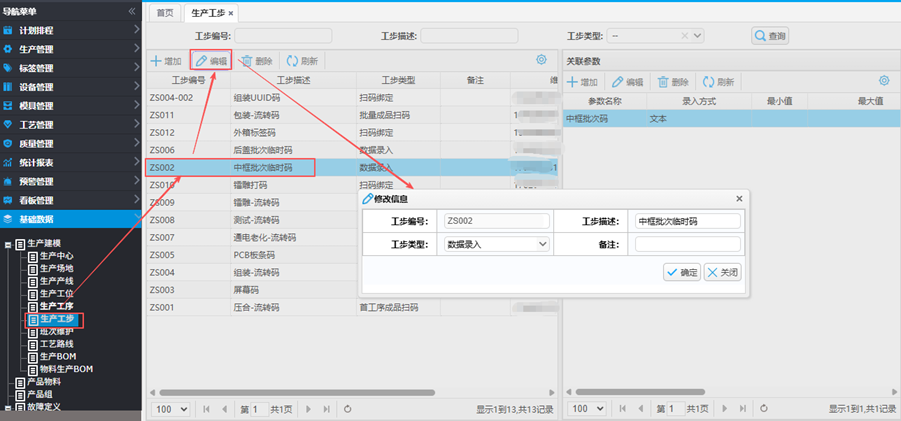Click 删除 in the 关联参数 panel
The width and height of the screenshot is (901, 421).
(x=673, y=82)
